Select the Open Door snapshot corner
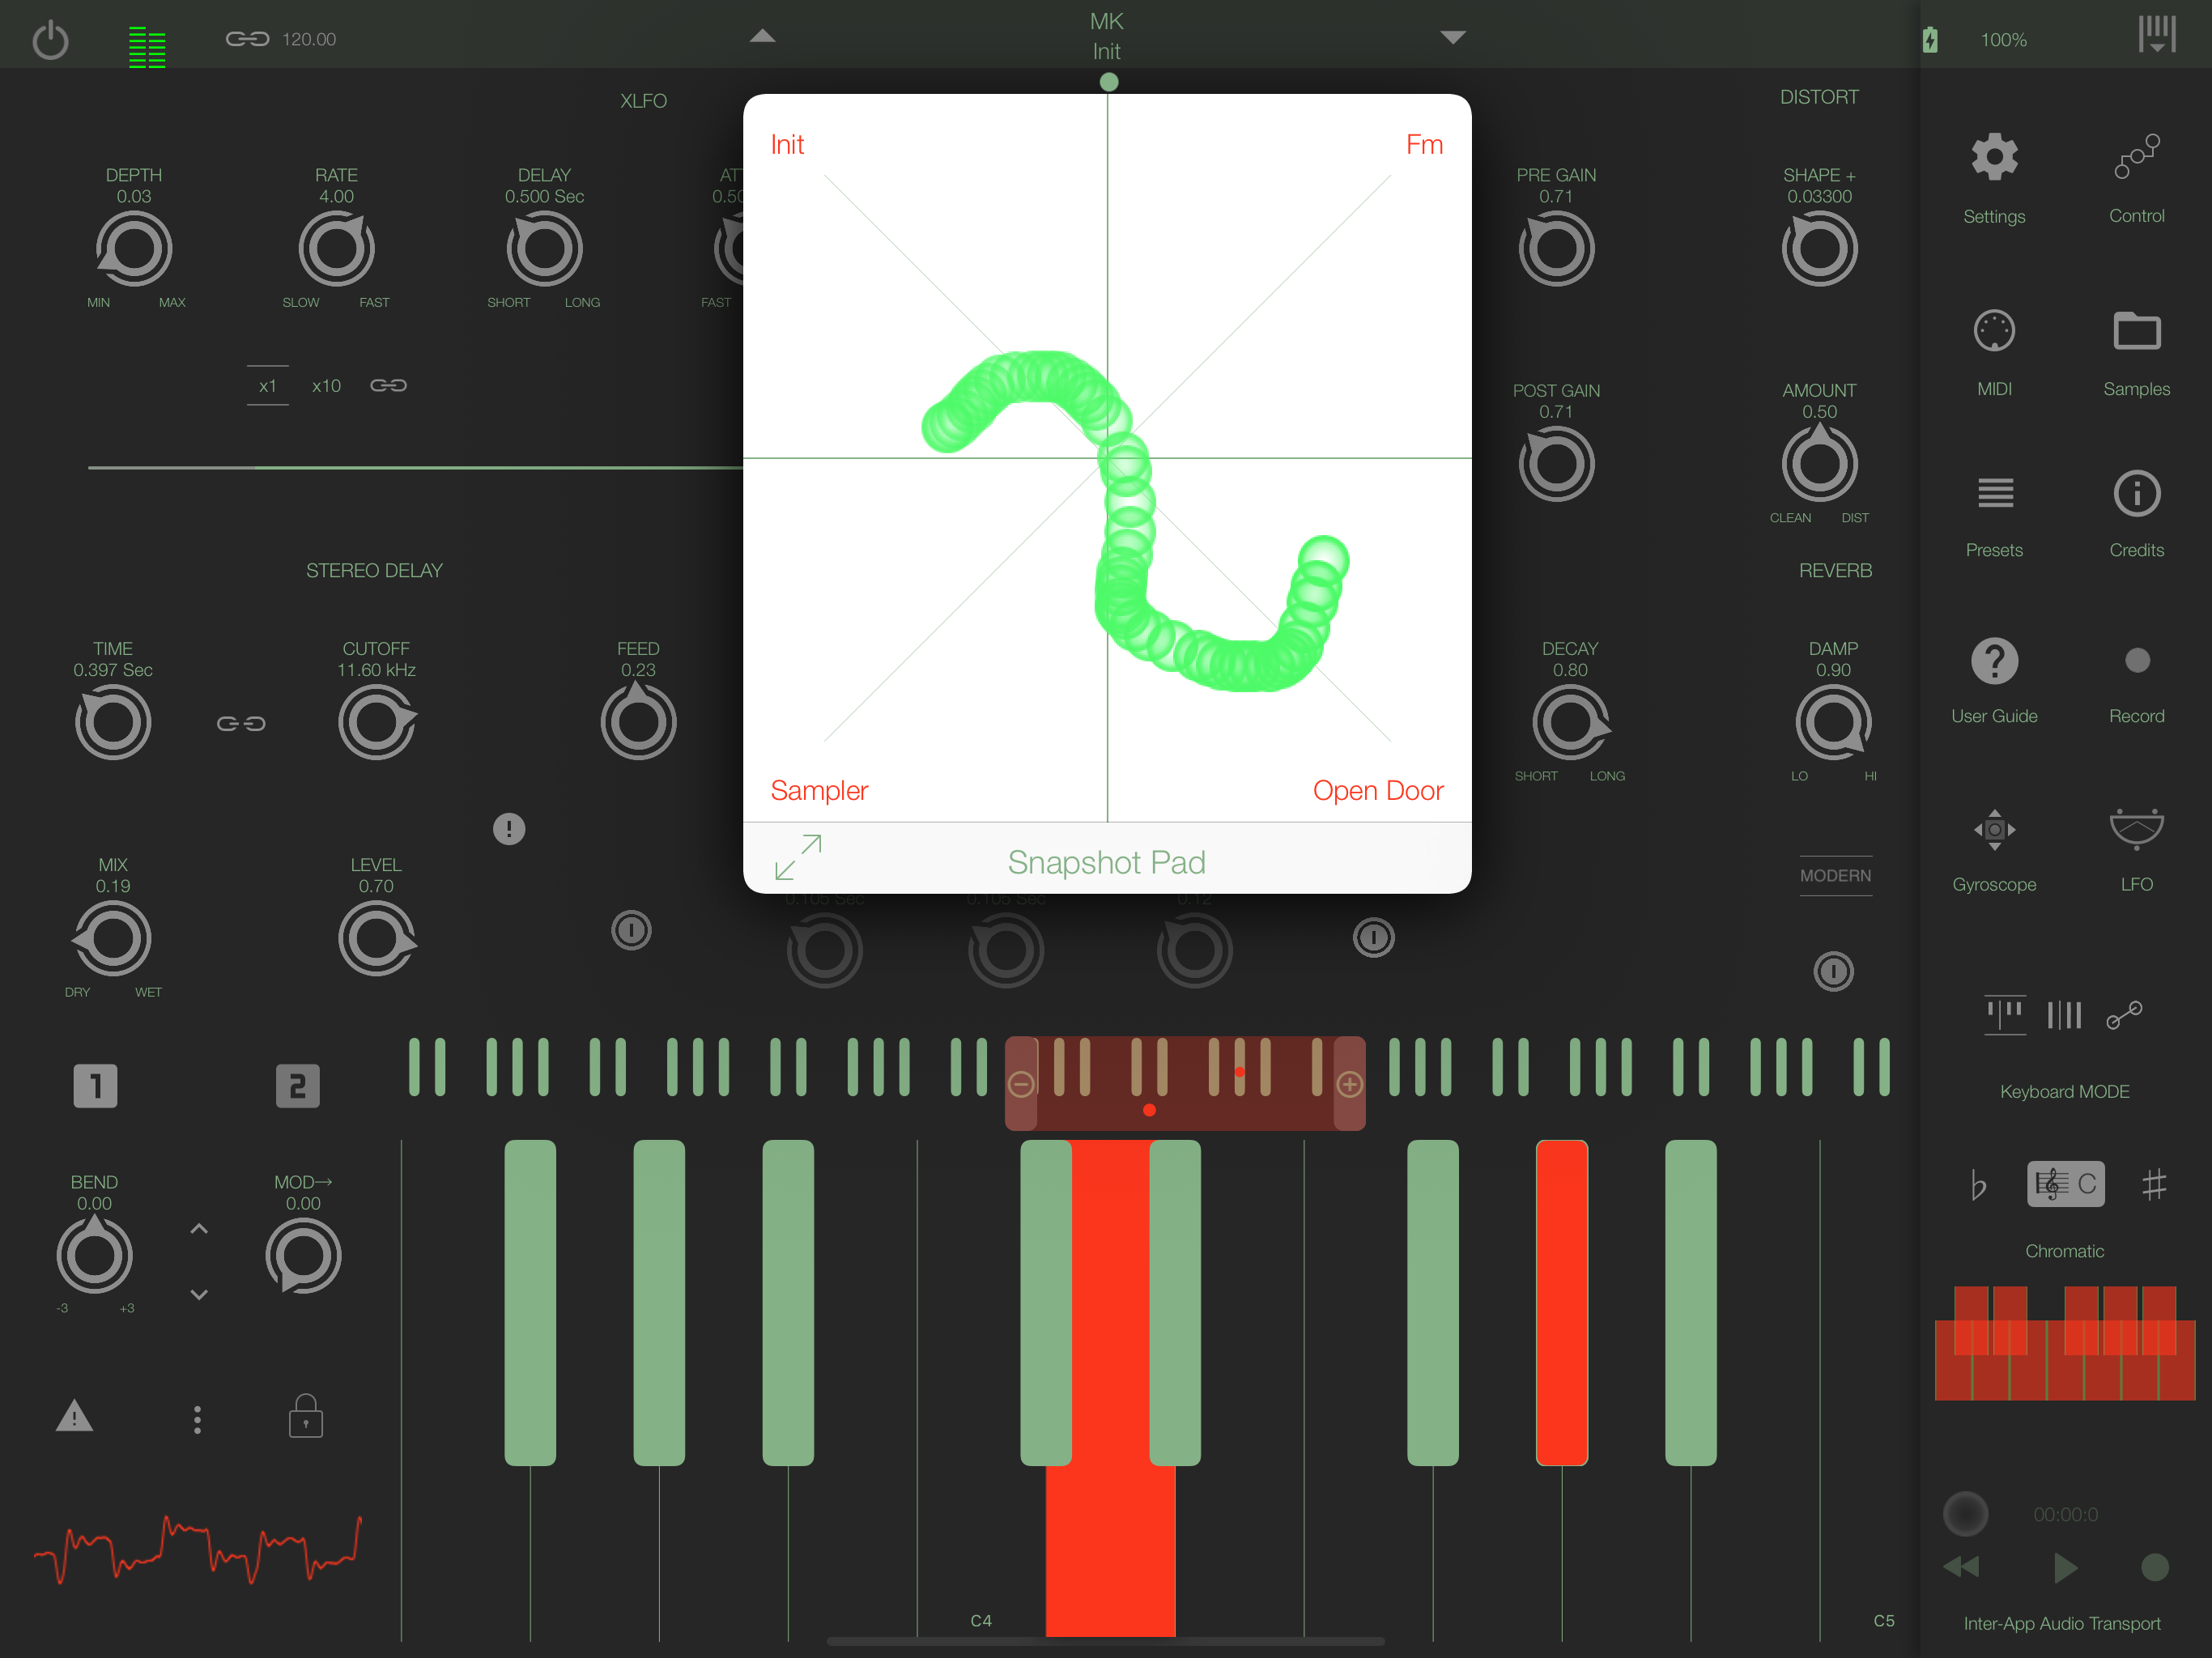Image resolution: width=2212 pixels, height=1658 pixels. 1377,790
